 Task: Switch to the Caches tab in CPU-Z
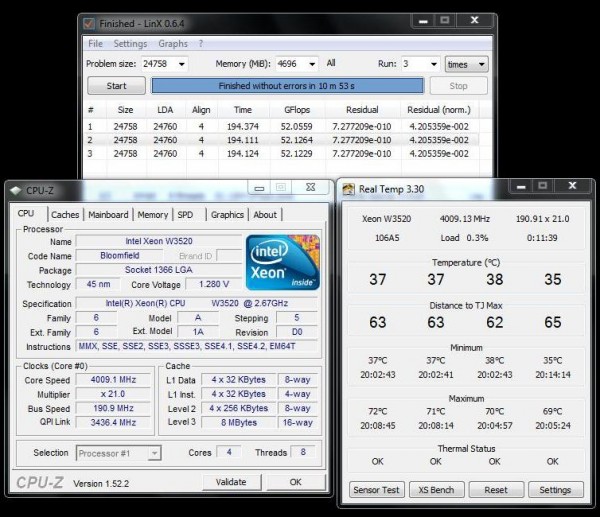pos(65,215)
